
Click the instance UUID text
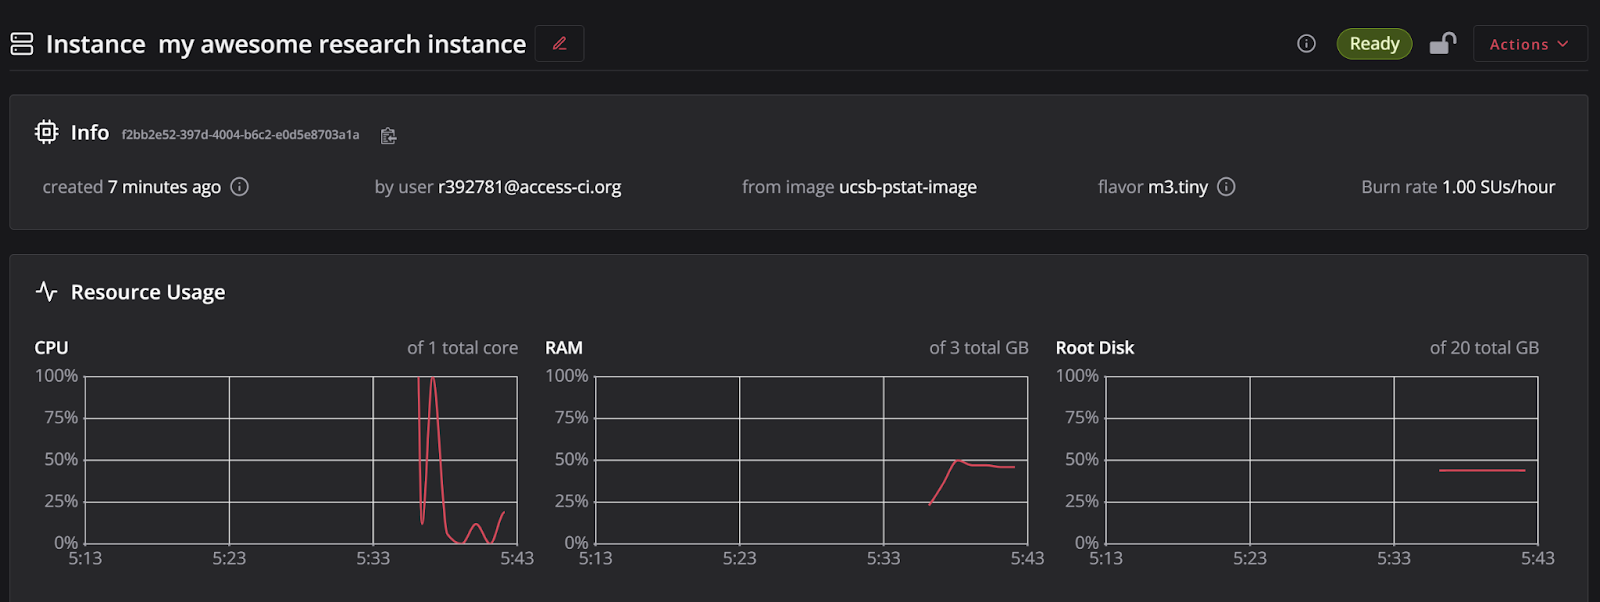coord(240,135)
